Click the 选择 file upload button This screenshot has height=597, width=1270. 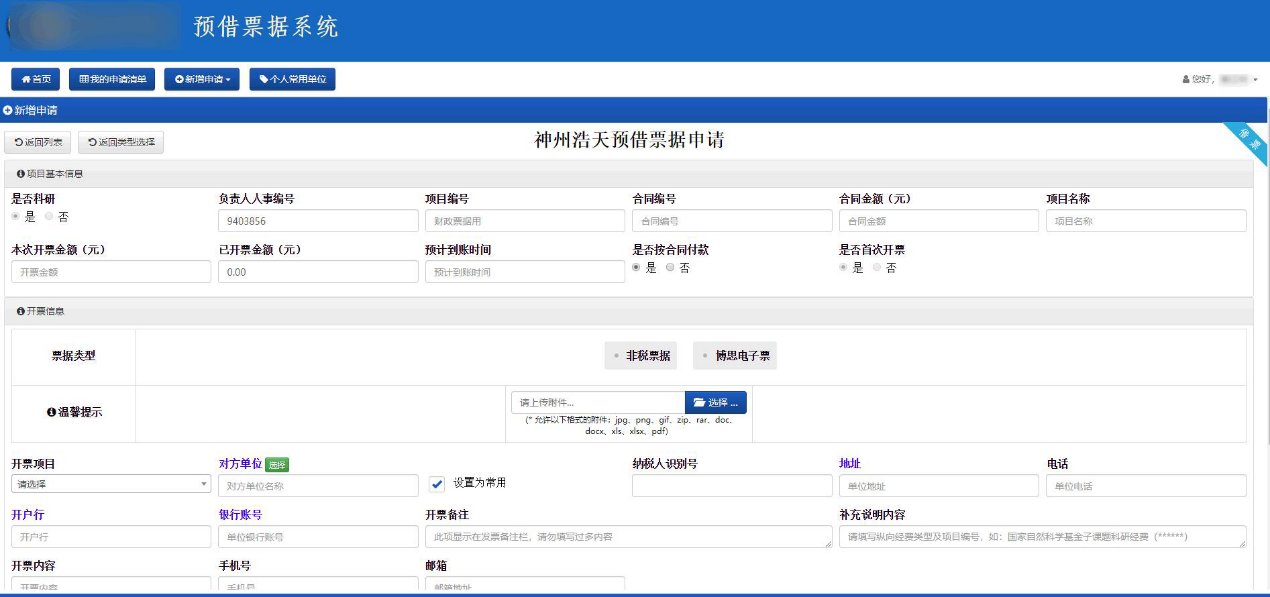pyautogui.click(x=715, y=402)
